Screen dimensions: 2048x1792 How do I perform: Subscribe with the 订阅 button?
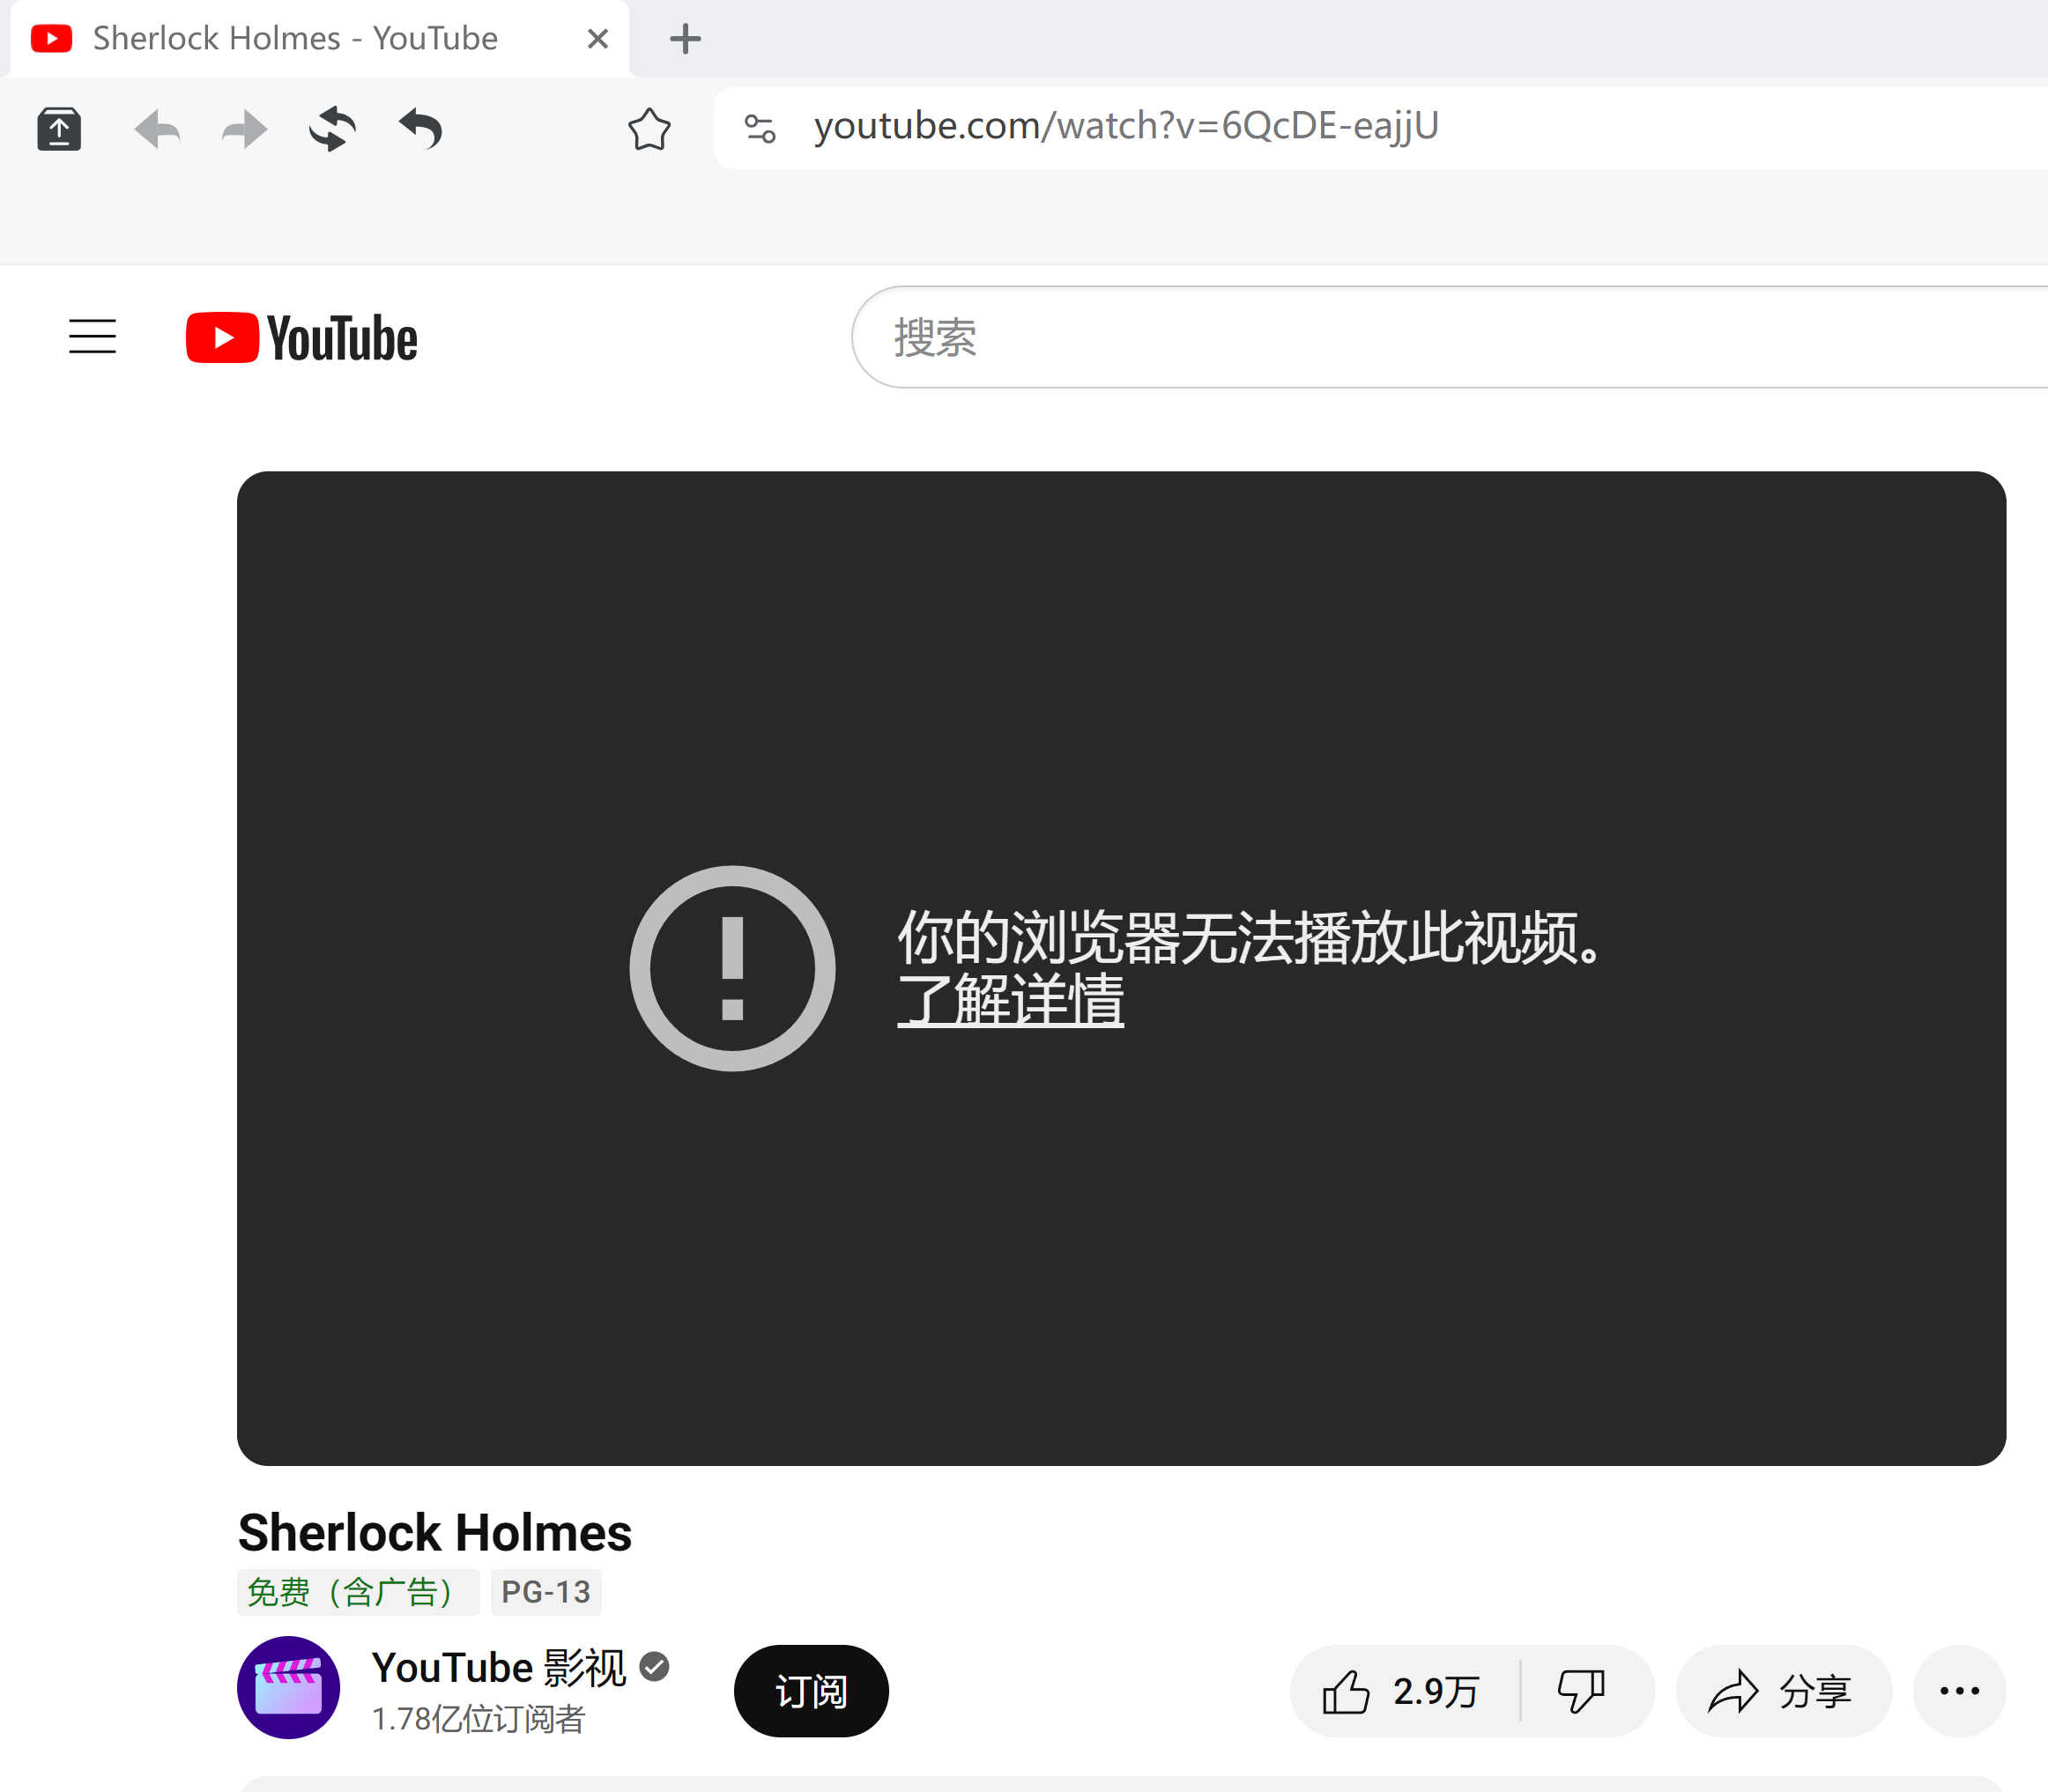[x=811, y=1691]
